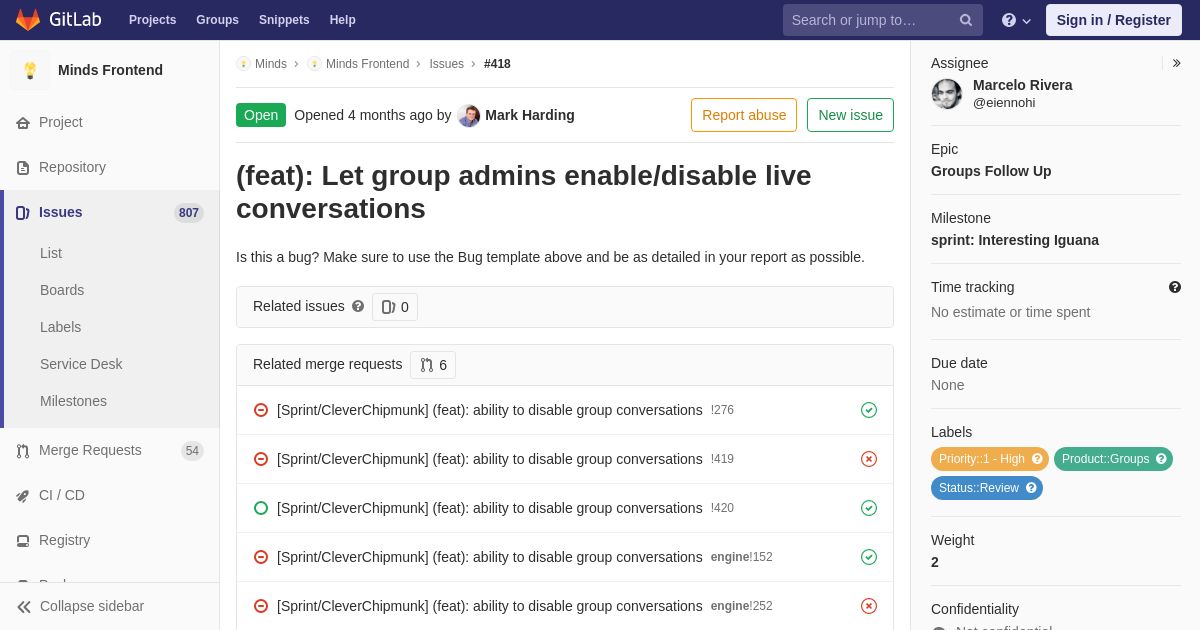Open Marcelo Rivera assignee profile link

click(1022, 85)
